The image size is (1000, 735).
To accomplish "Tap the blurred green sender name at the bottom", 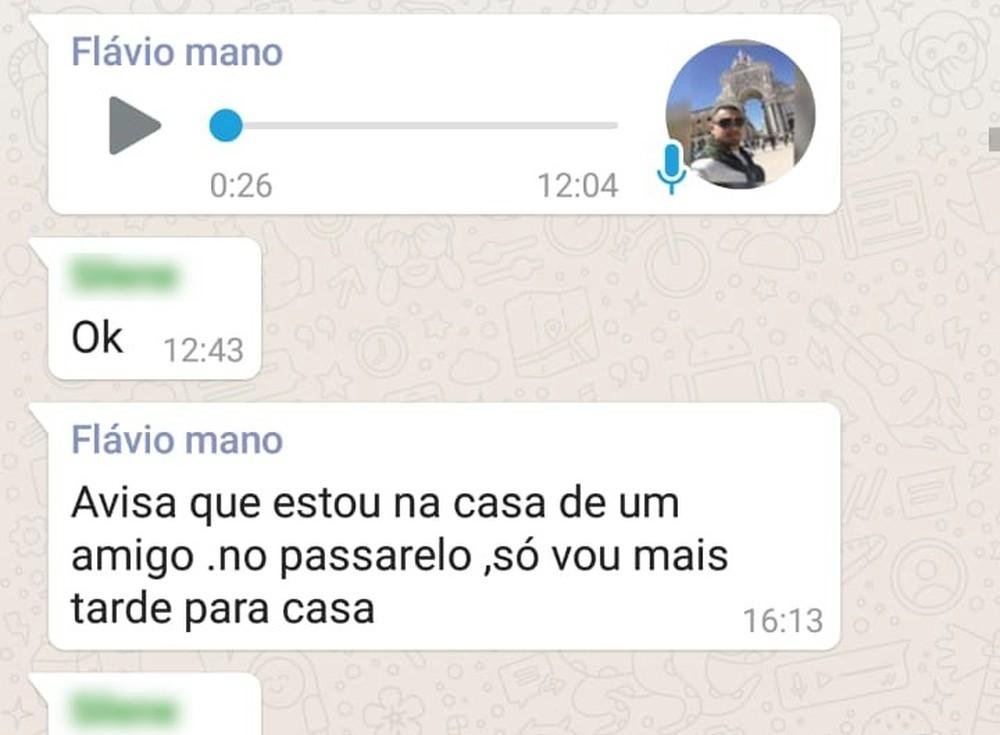I will 124,711.
